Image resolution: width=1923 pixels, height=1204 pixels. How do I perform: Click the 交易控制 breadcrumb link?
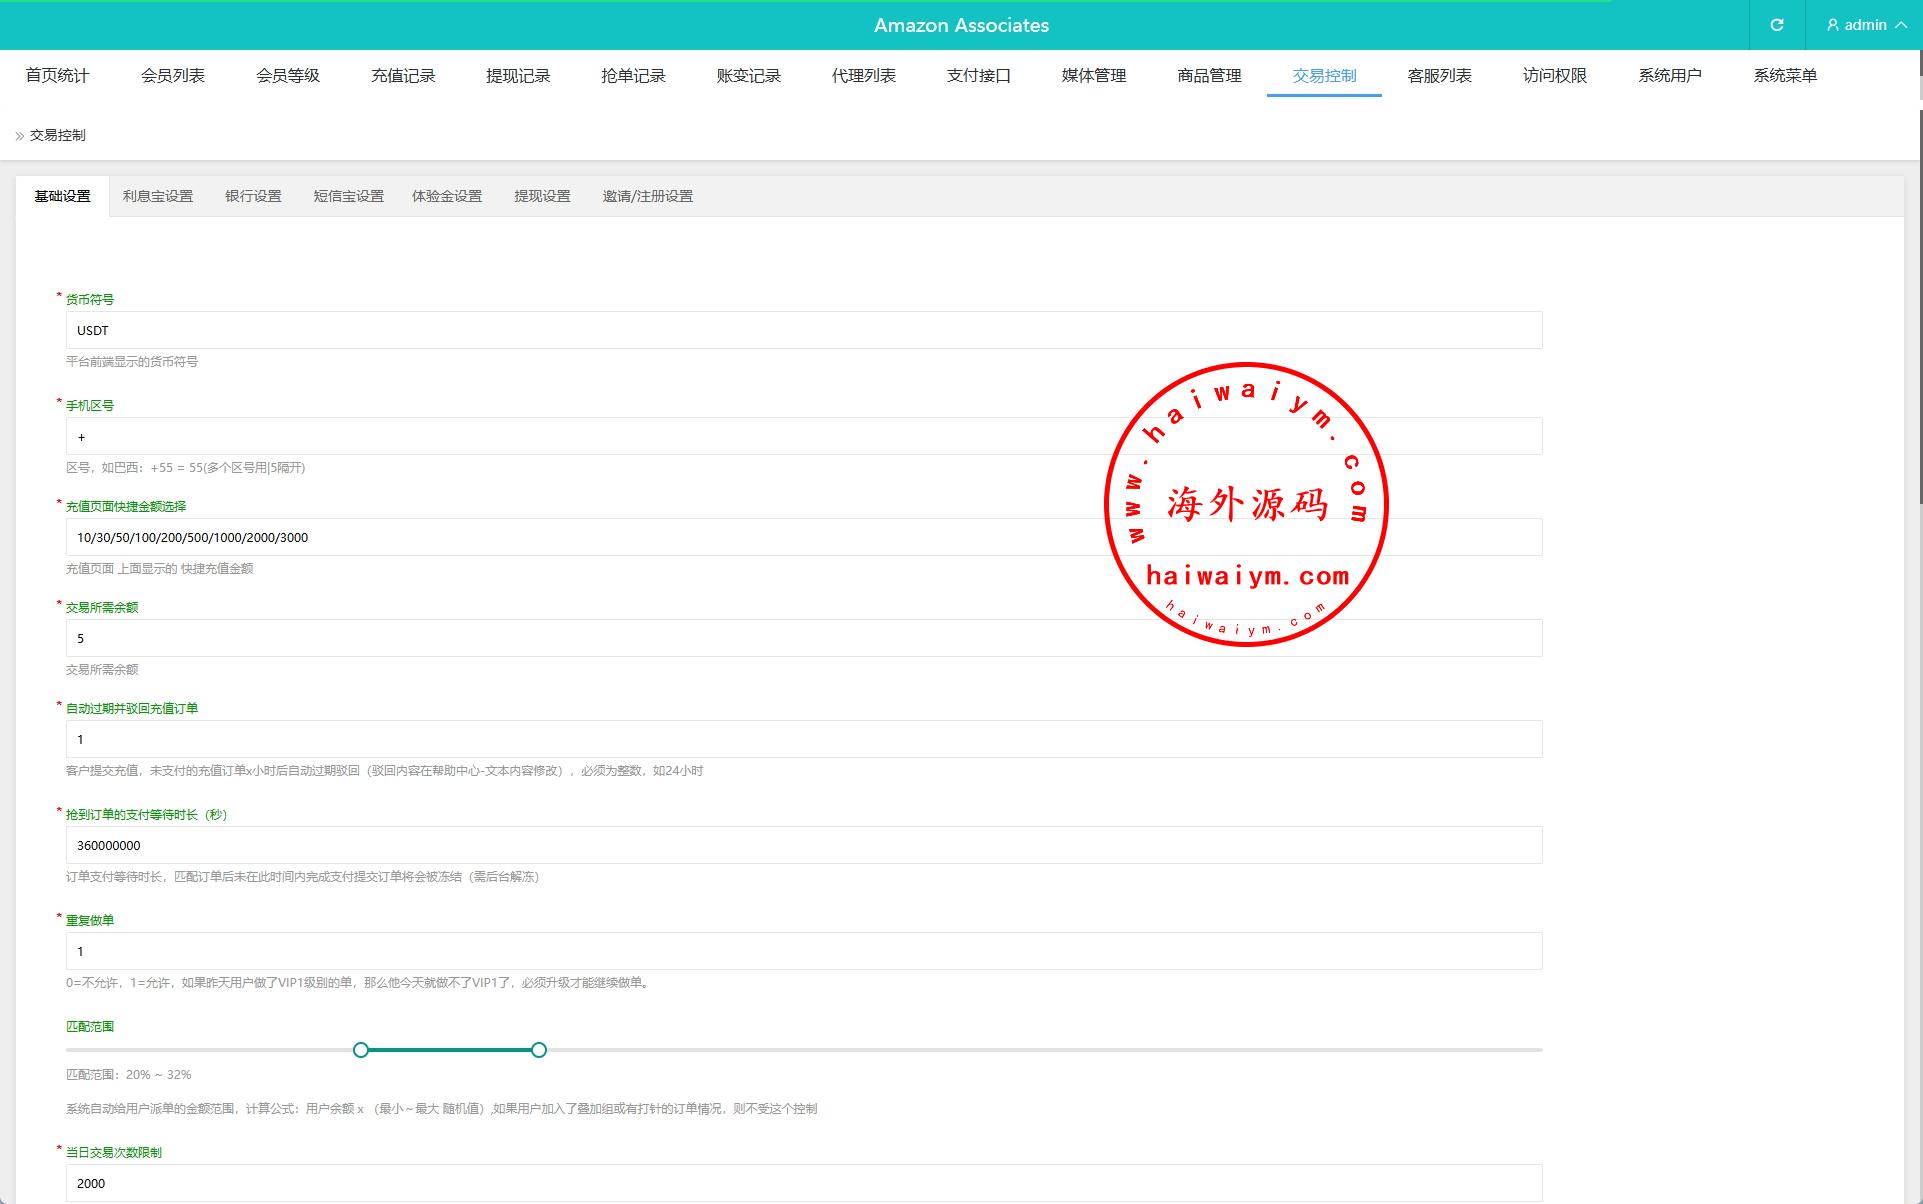58,136
